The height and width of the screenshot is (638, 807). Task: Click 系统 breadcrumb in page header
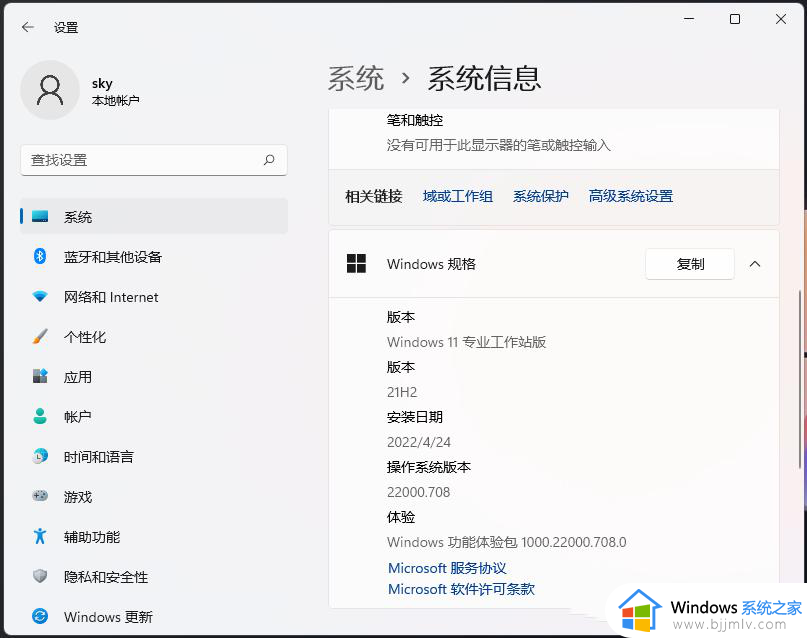tap(356, 79)
